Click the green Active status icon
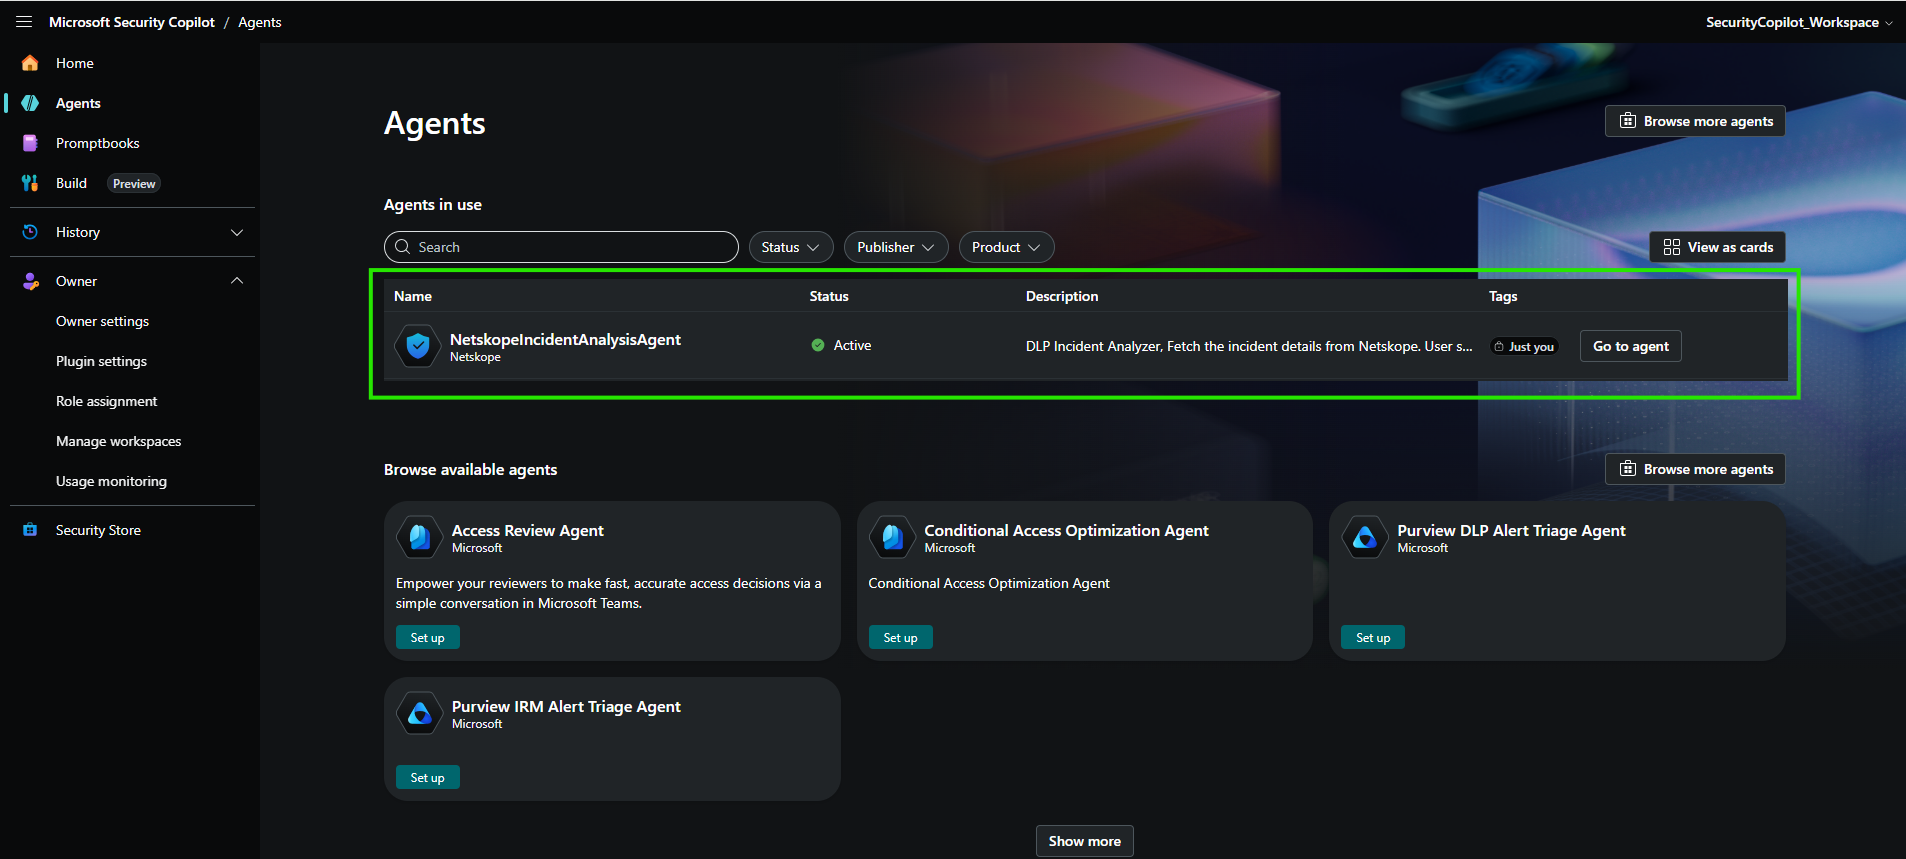 pos(818,345)
